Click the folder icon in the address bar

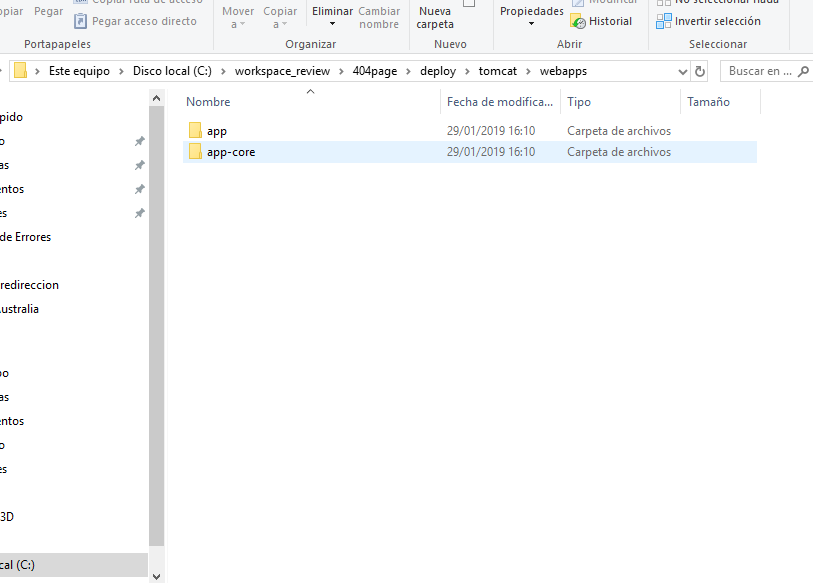20,70
